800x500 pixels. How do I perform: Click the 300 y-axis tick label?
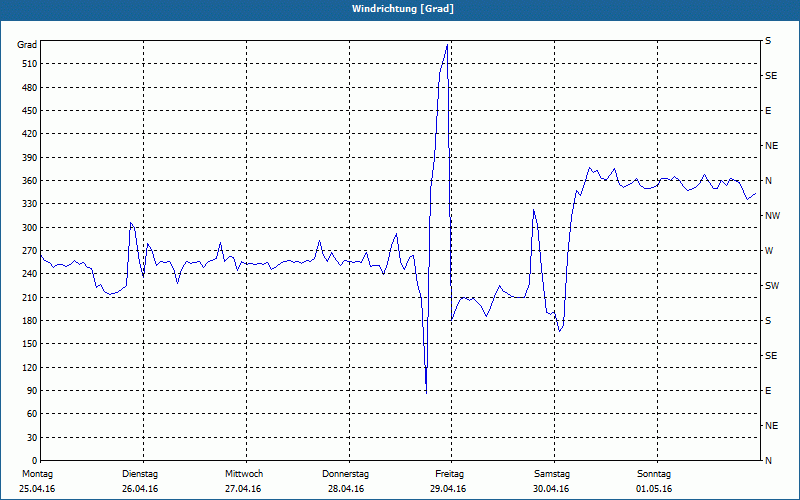tap(29, 228)
